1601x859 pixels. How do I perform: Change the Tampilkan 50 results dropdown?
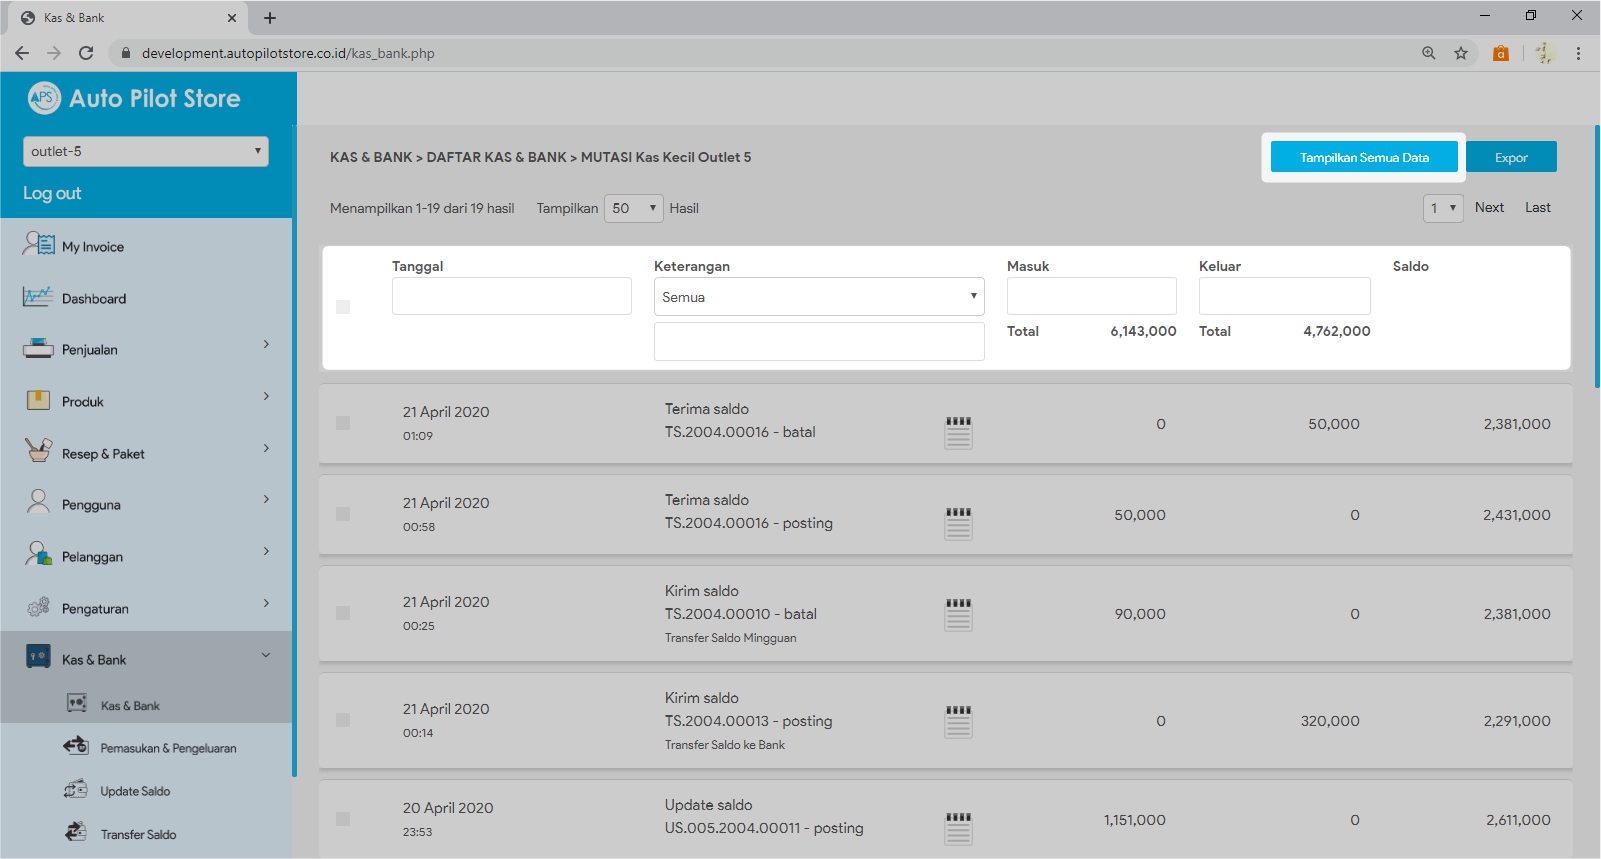(633, 208)
